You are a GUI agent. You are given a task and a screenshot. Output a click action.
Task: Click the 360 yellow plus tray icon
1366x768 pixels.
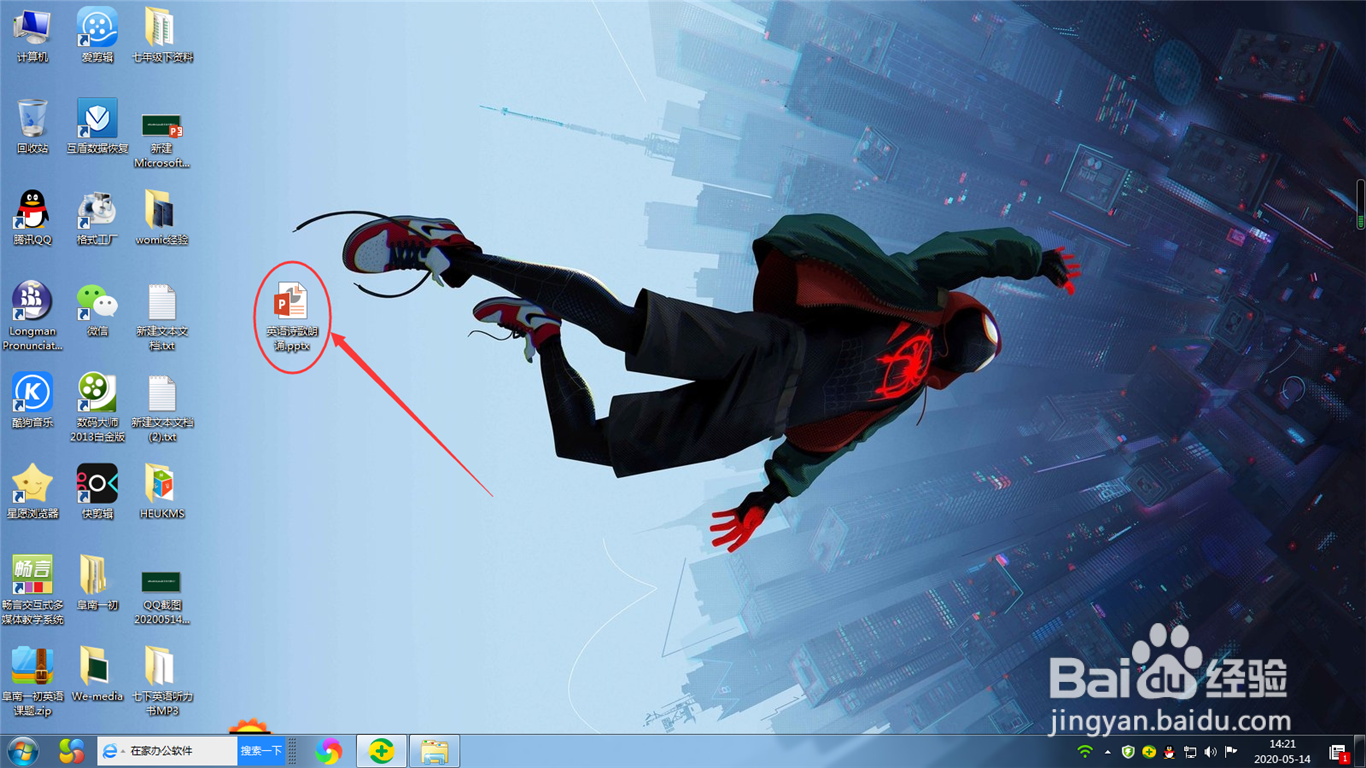click(1149, 752)
